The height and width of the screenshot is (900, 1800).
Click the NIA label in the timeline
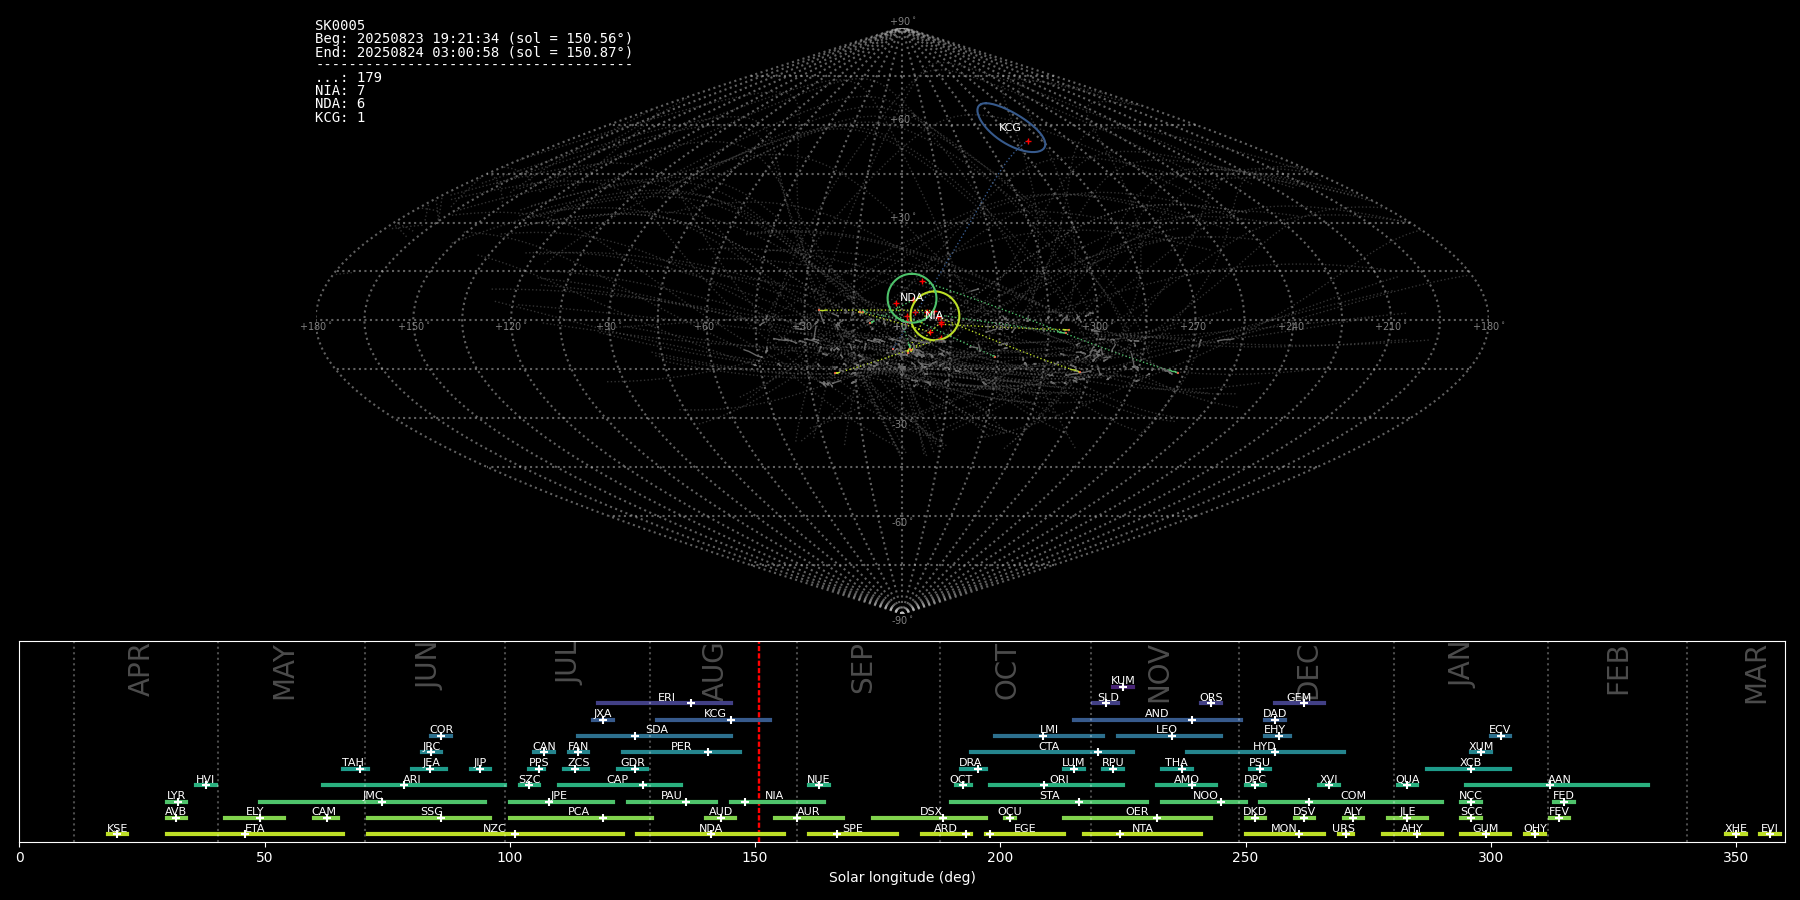(x=774, y=796)
